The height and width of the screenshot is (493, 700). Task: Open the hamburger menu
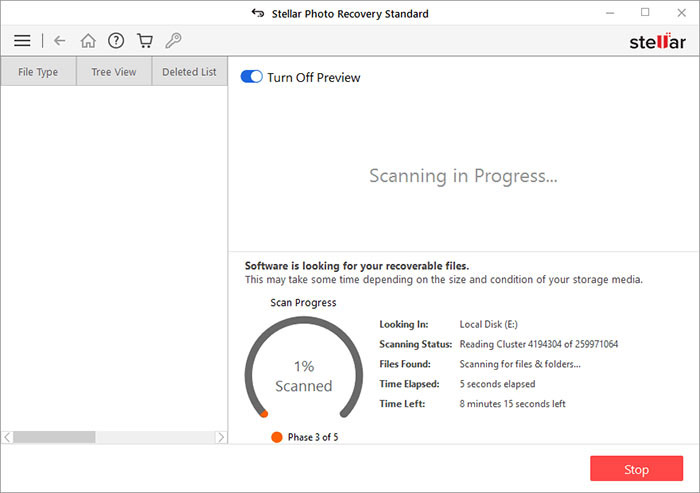coord(22,41)
